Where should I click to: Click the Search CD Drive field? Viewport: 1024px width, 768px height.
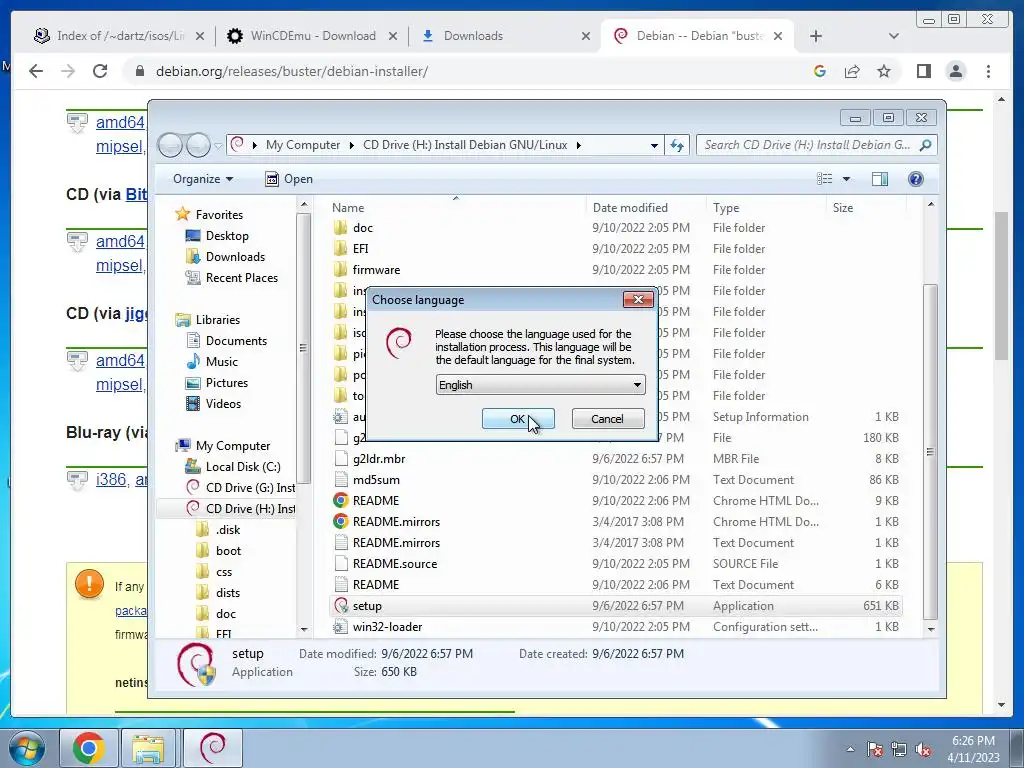pos(816,145)
